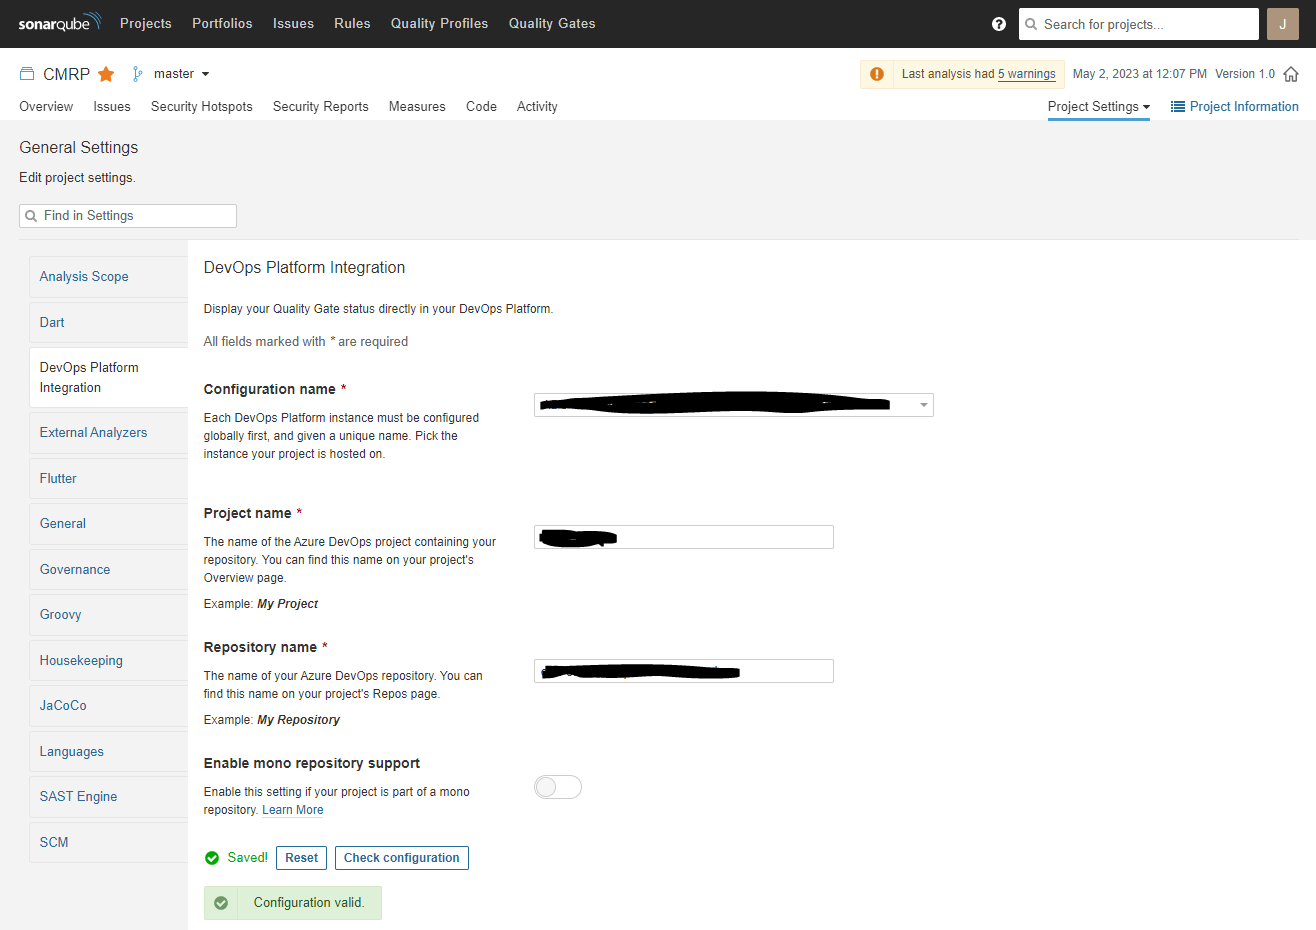
Task: Switch to the Security Reports tab
Action: (x=321, y=106)
